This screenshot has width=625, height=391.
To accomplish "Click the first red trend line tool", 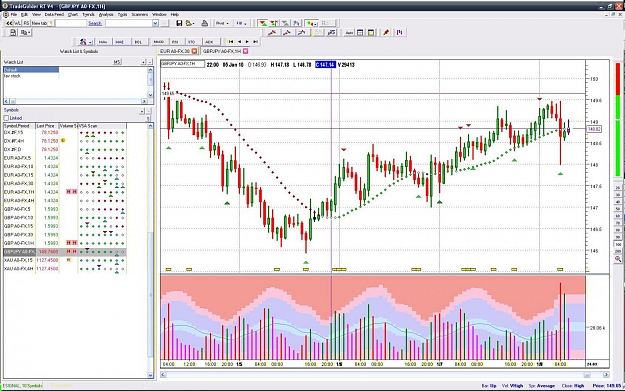I will pyautogui.click(x=273, y=33).
